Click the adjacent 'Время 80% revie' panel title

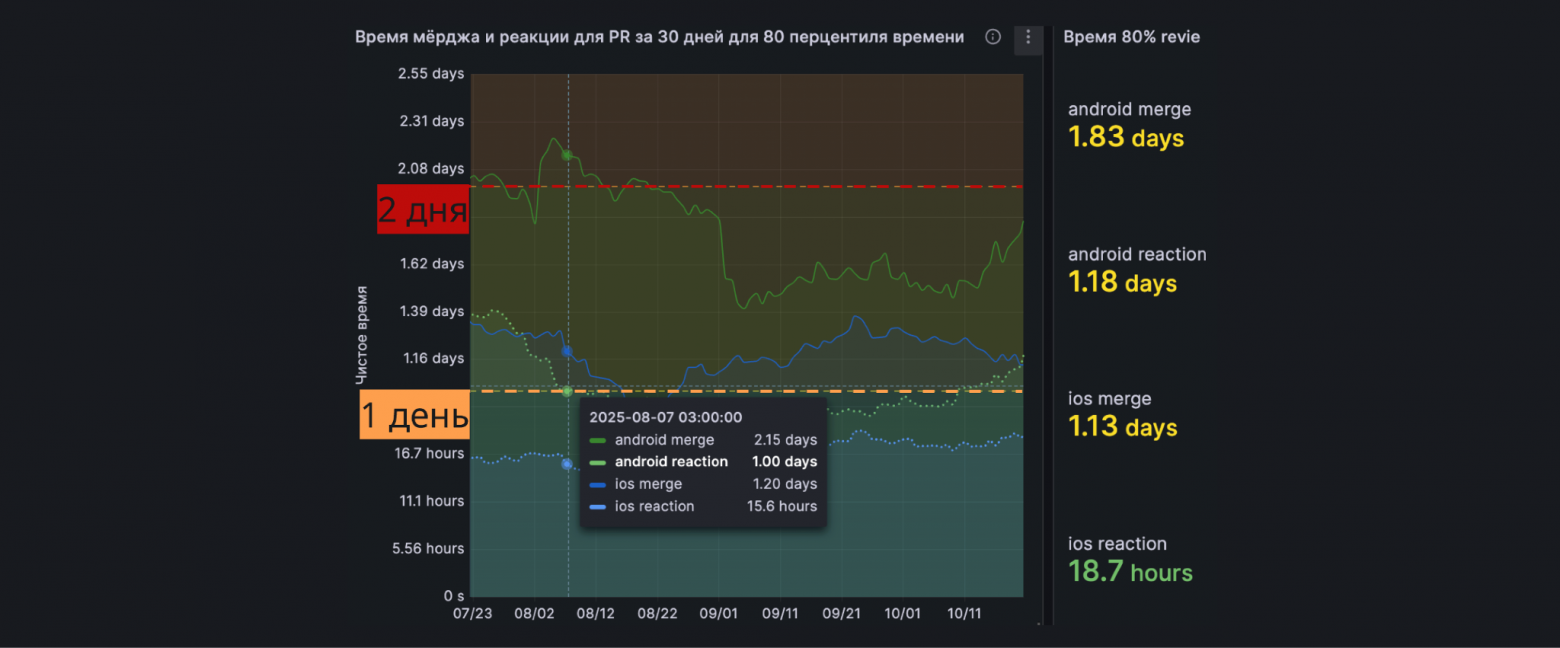click(1131, 37)
